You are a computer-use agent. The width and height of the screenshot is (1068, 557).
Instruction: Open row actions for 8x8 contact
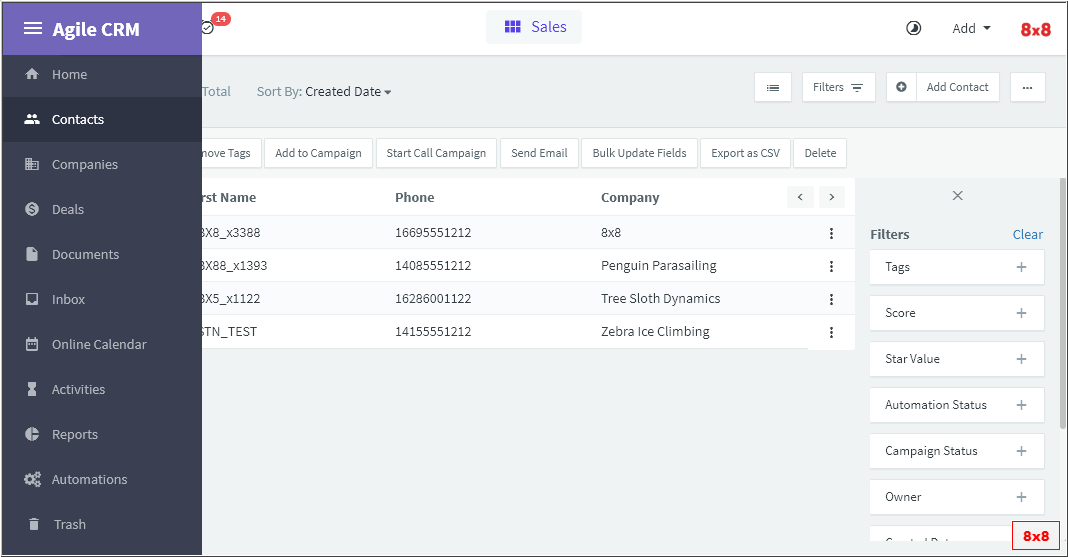point(831,233)
